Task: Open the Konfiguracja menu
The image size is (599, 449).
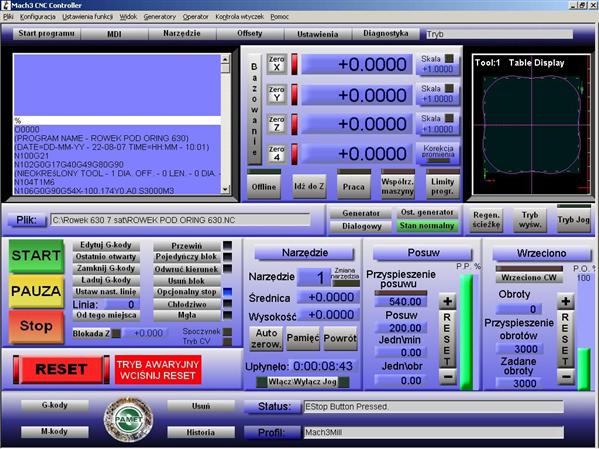Action: pos(37,17)
